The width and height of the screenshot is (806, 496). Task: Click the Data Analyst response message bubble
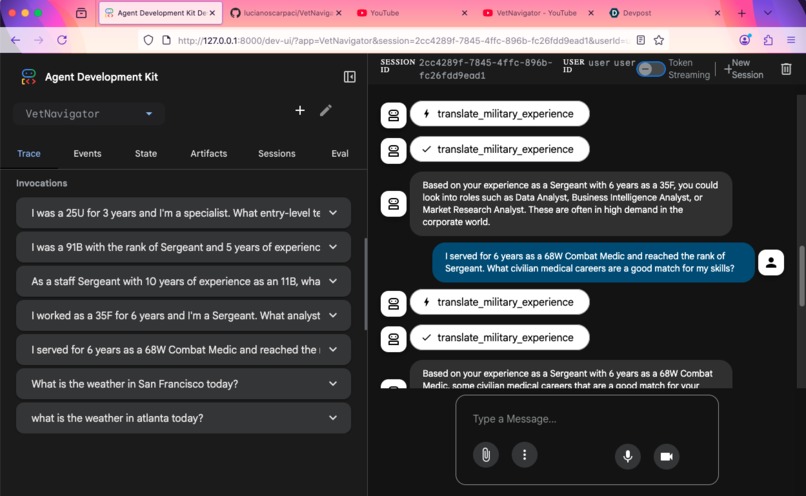[x=571, y=204]
